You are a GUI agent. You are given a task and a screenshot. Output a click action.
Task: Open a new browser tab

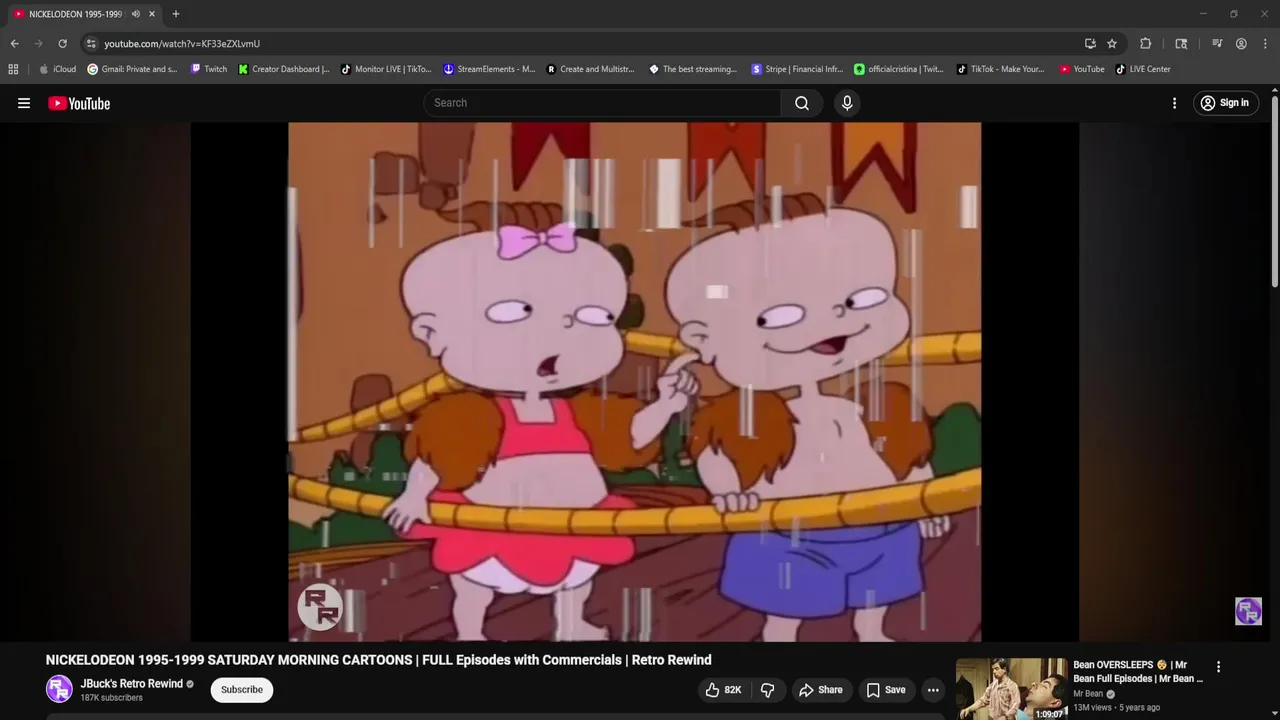pos(176,14)
